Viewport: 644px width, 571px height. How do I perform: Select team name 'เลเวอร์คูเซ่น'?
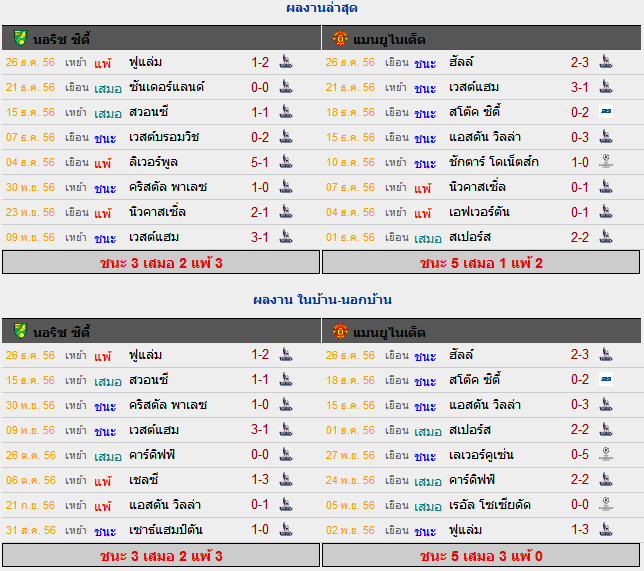tap(481, 455)
